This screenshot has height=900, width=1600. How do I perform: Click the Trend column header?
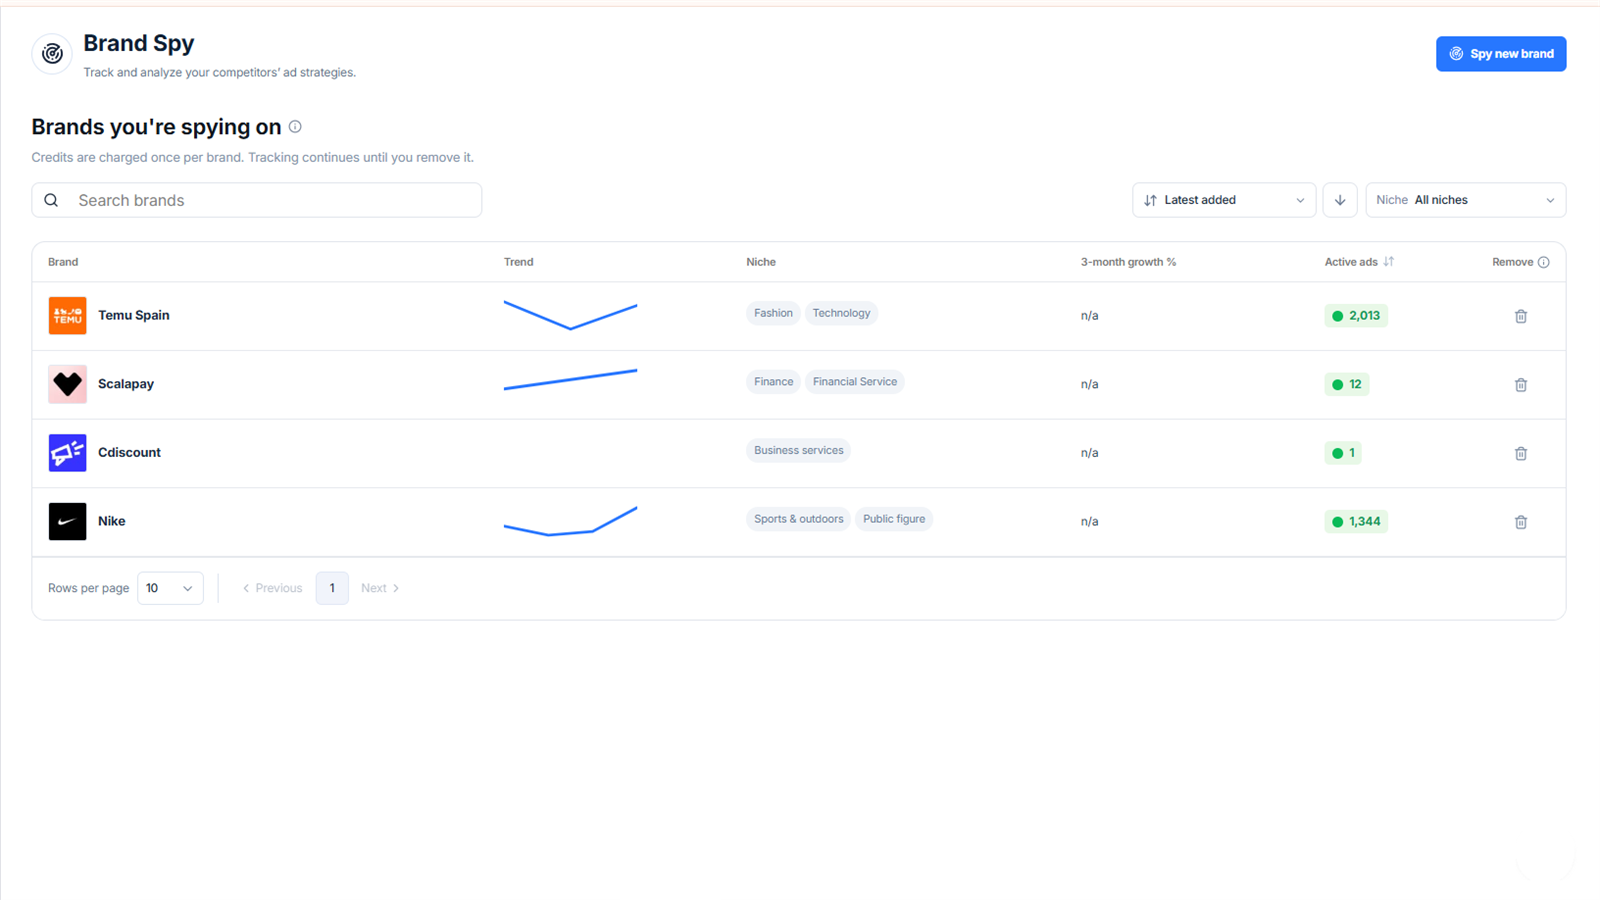pyautogui.click(x=518, y=262)
